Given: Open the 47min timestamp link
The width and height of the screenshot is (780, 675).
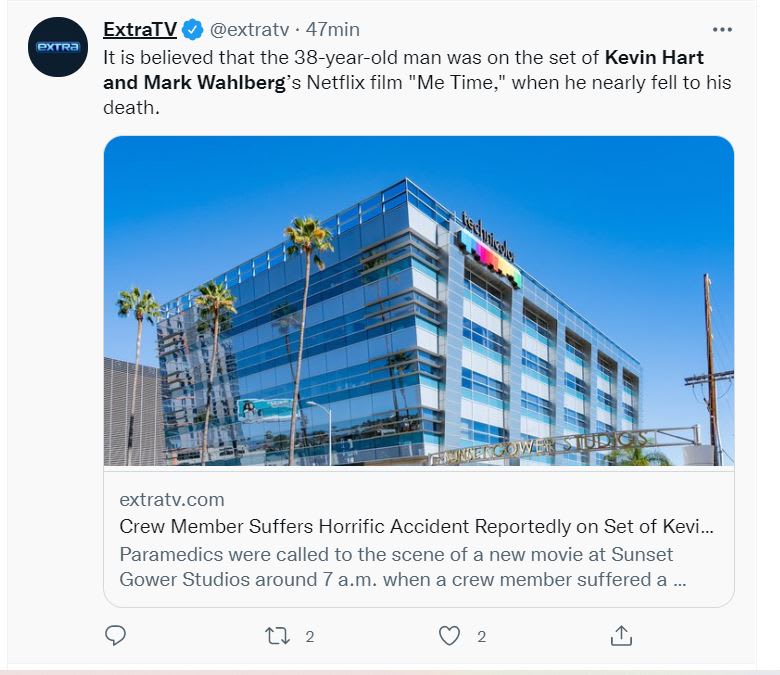Looking at the screenshot, I should click(333, 30).
